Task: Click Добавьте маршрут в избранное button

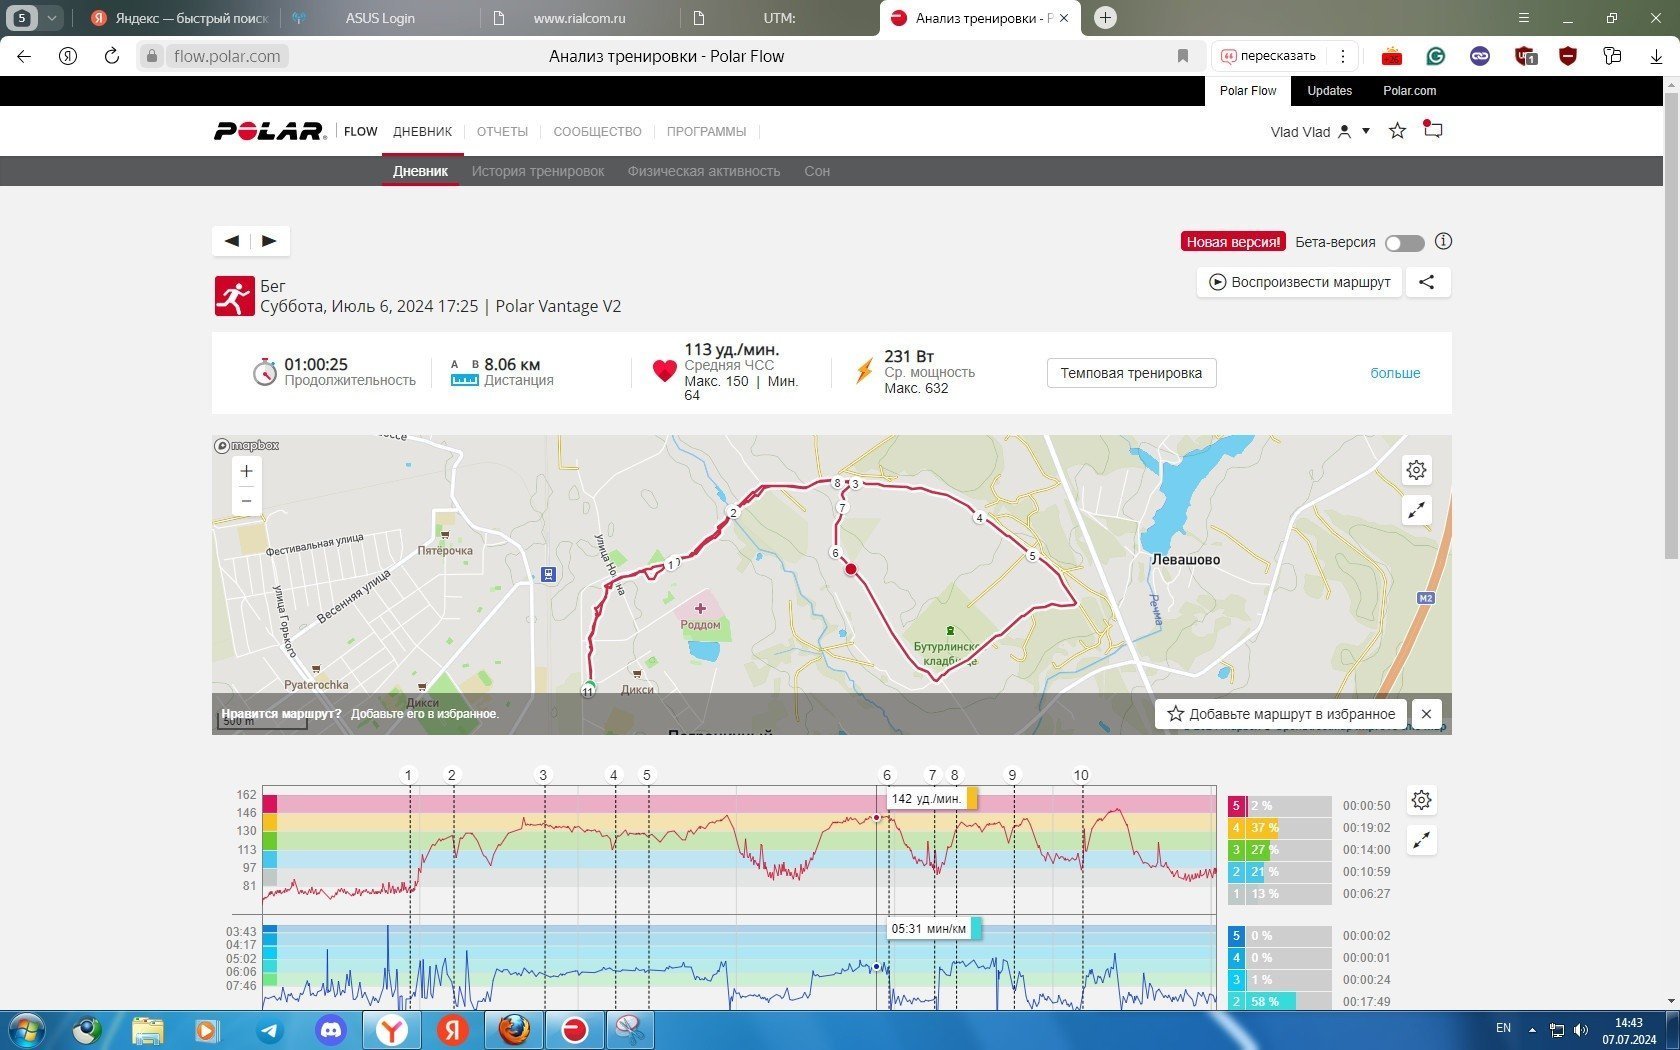Action: [x=1281, y=714]
